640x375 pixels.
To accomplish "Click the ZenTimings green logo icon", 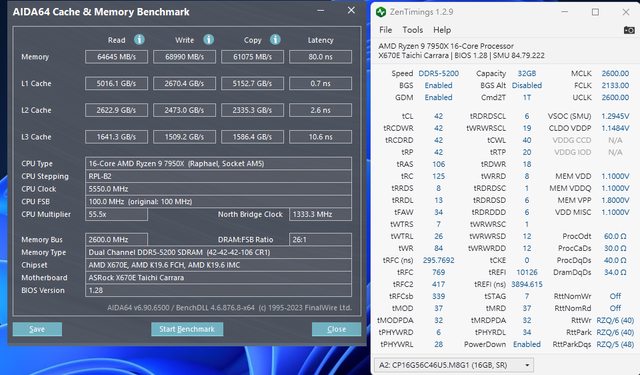I will [x=381, y=12].
